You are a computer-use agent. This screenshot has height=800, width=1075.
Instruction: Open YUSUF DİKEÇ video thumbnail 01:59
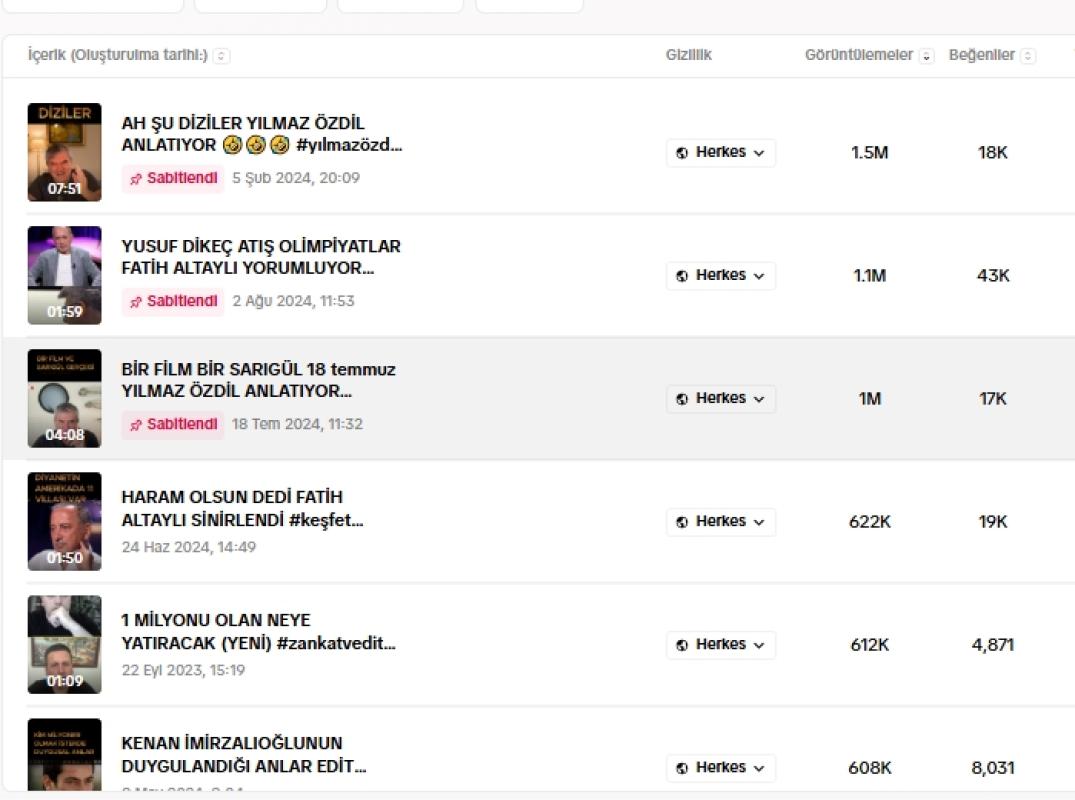point(64,275)
